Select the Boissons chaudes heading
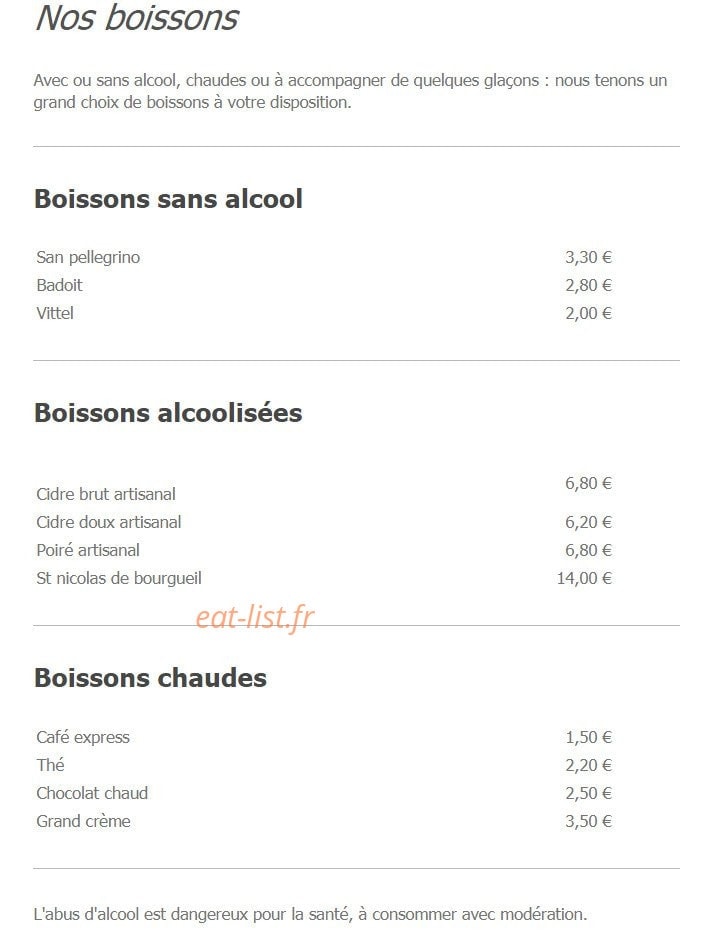The image size is (704, 940). 151,678
